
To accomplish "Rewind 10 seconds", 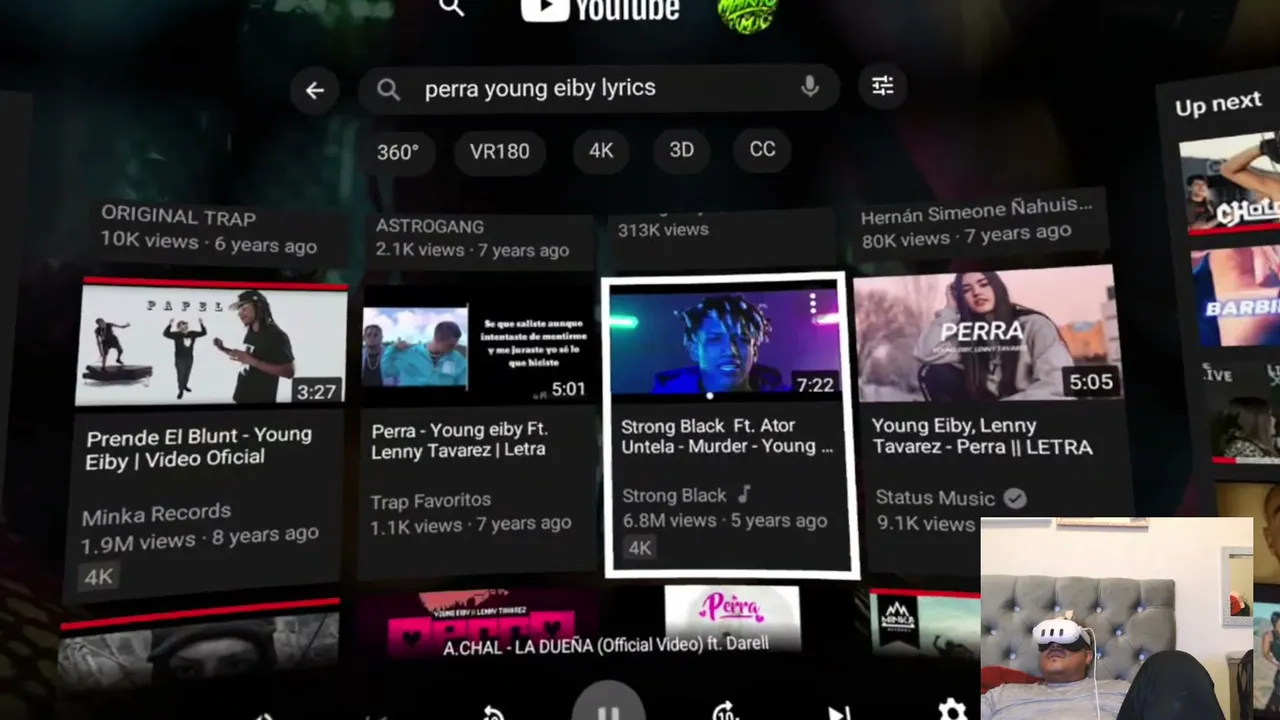I will click(493, 713).
